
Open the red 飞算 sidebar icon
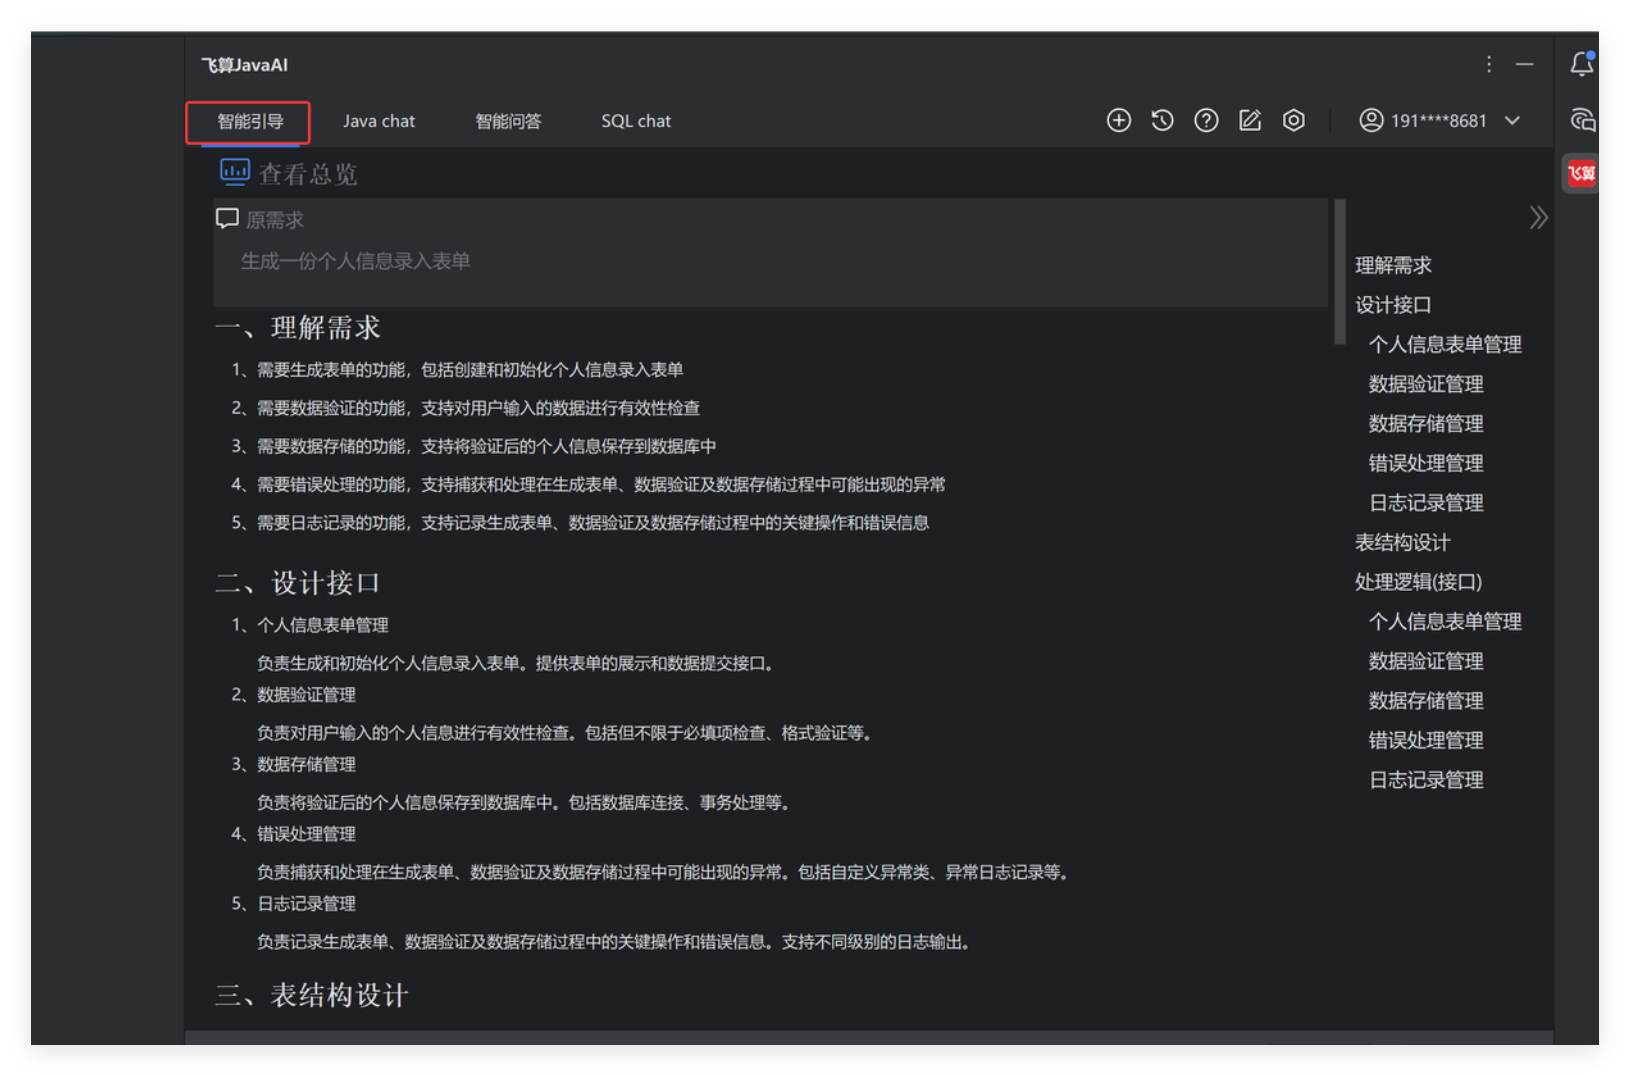pos(1581,174)
